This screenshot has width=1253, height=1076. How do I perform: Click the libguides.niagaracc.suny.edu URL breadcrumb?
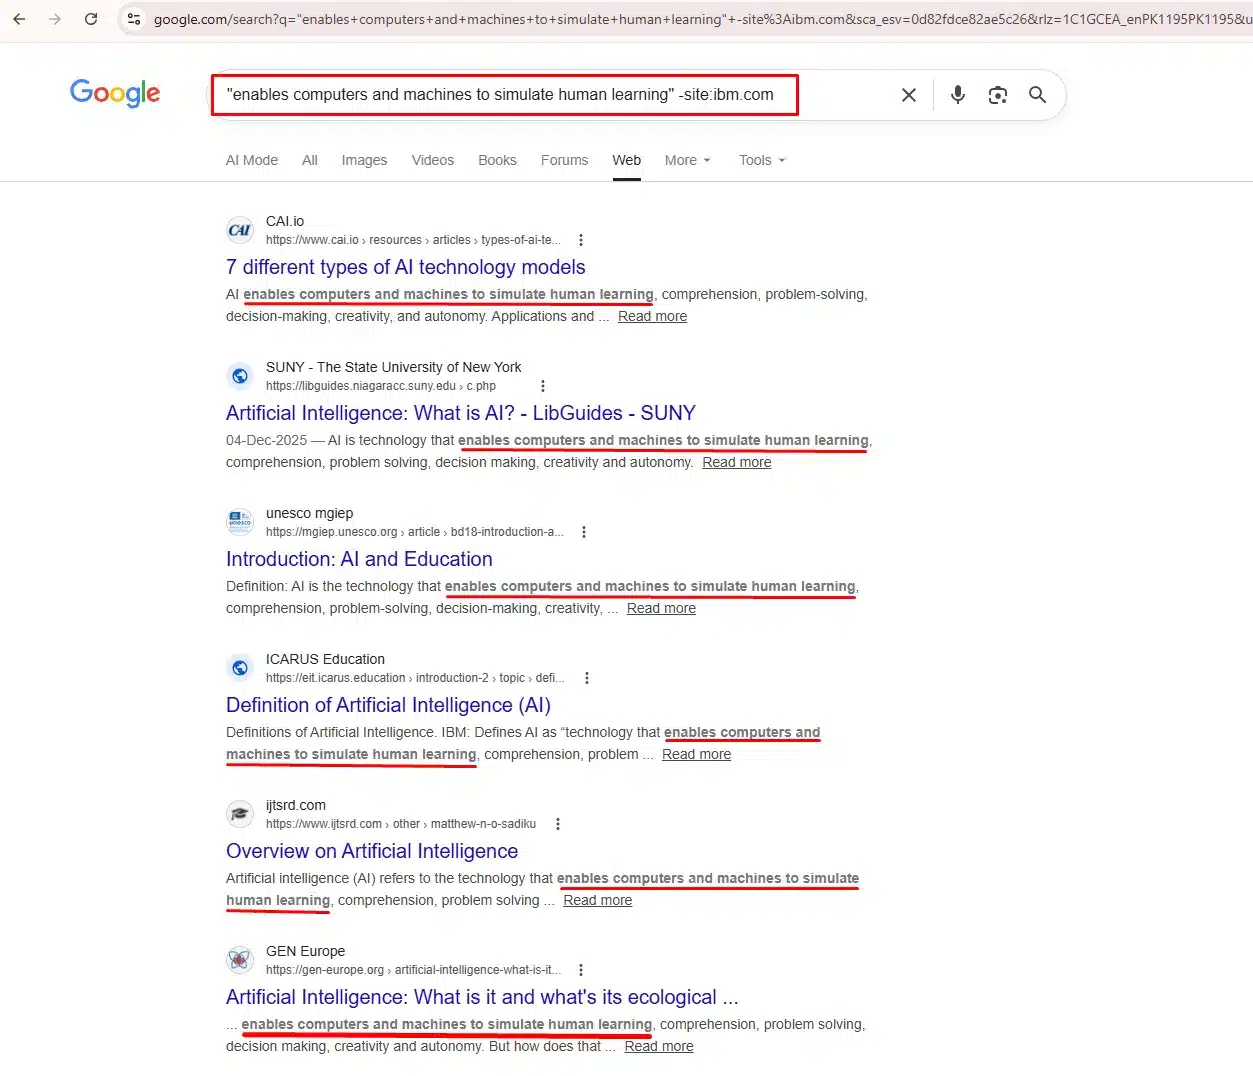point(381,386)
